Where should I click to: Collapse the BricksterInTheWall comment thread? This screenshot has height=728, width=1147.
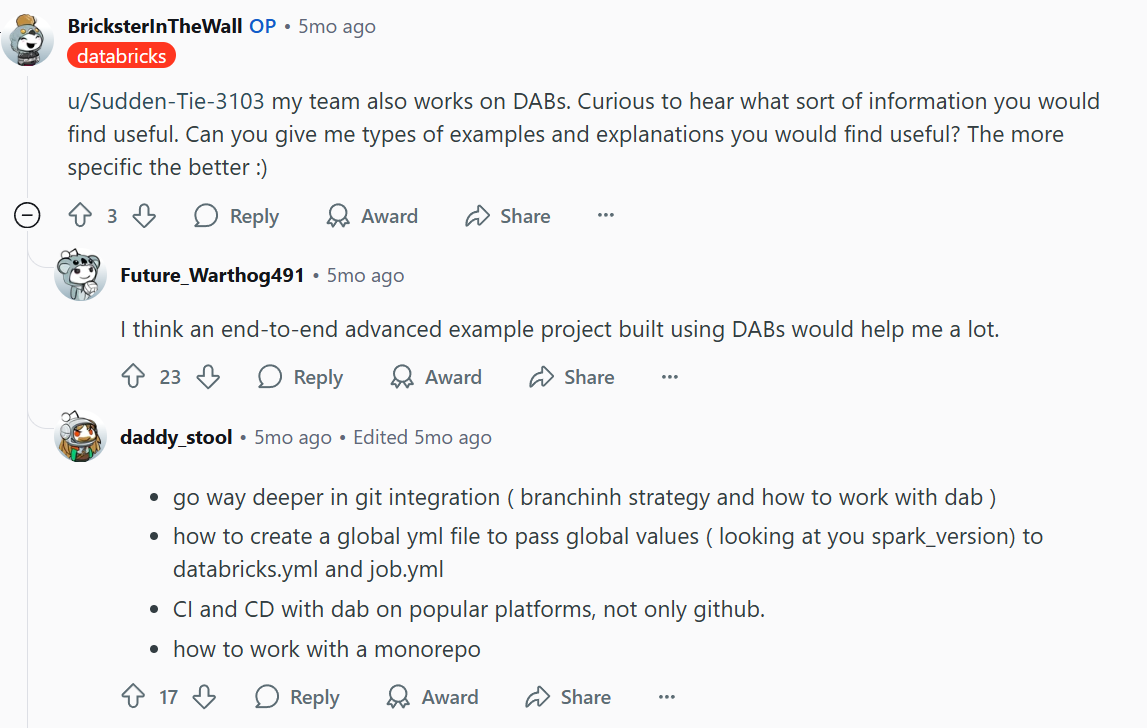coord(28,215)
